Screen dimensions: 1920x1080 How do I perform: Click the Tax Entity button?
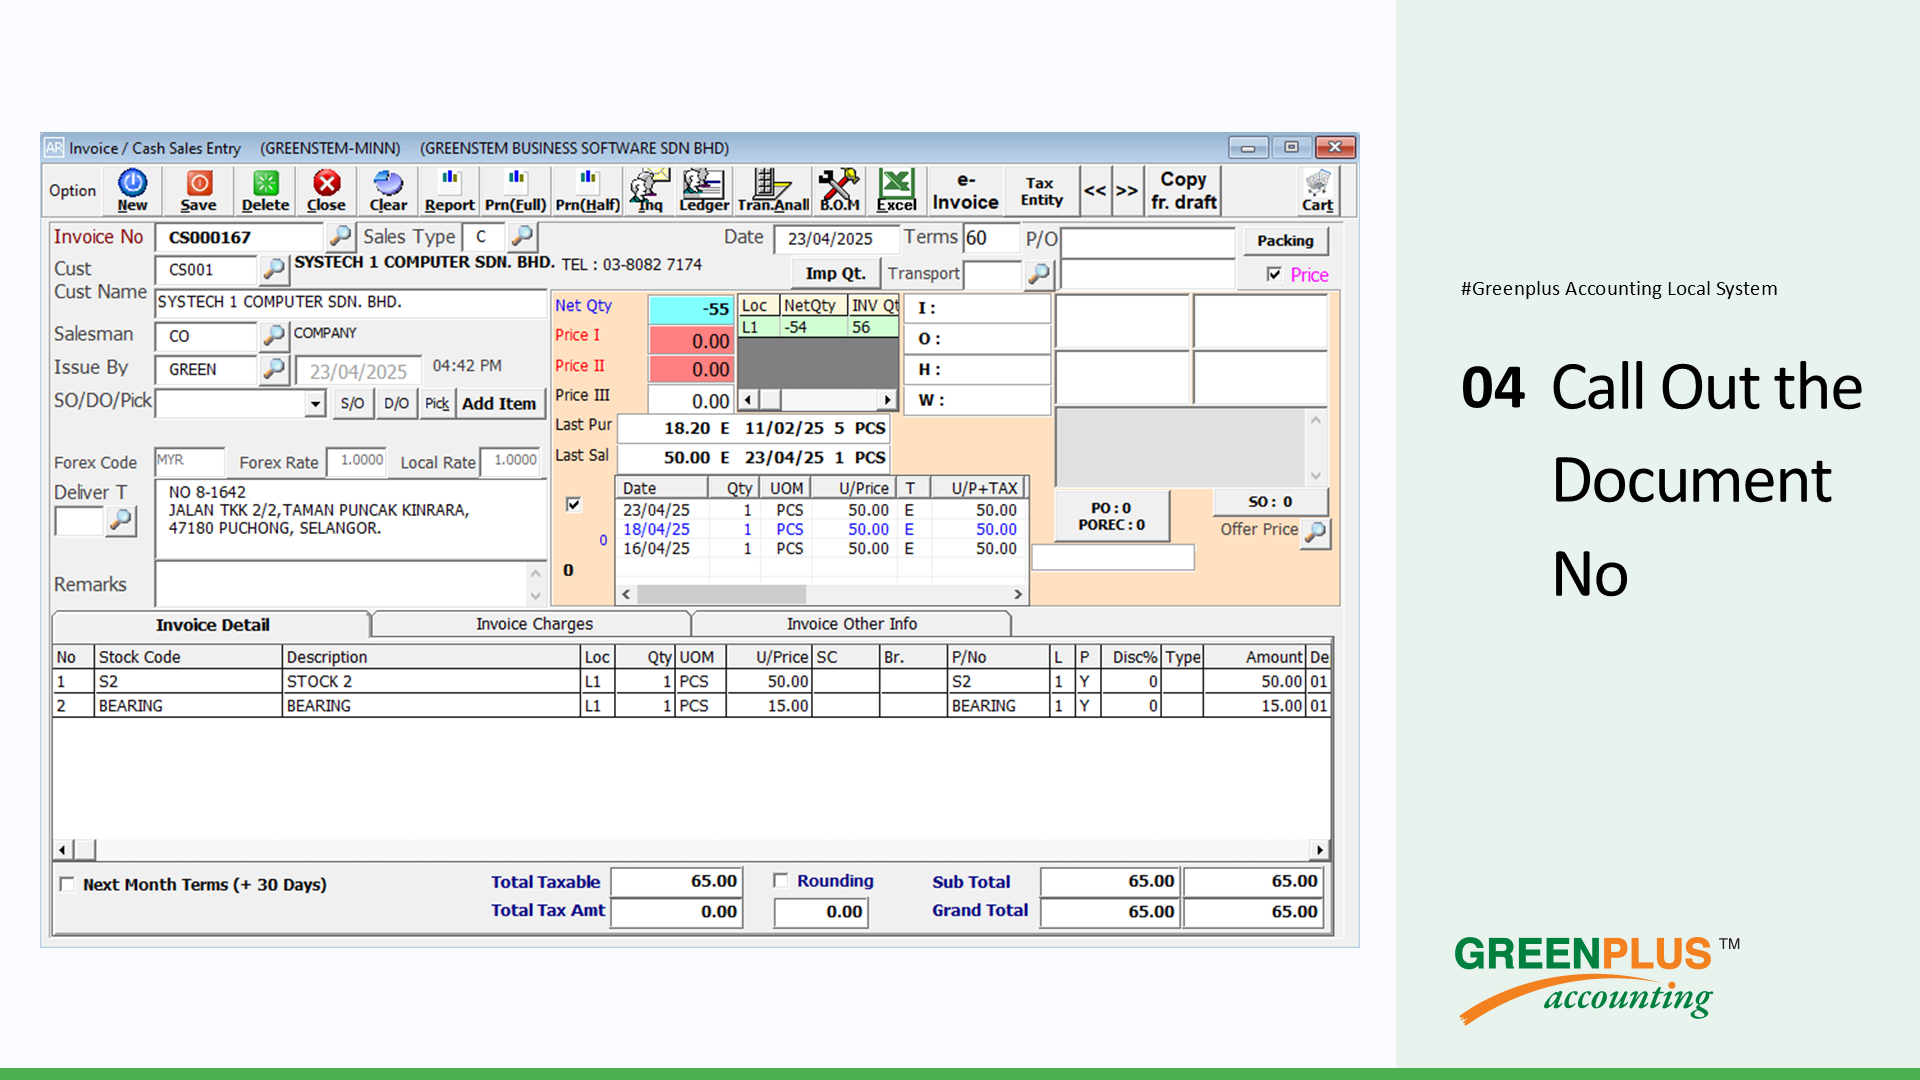click(x=1041, y=190)
